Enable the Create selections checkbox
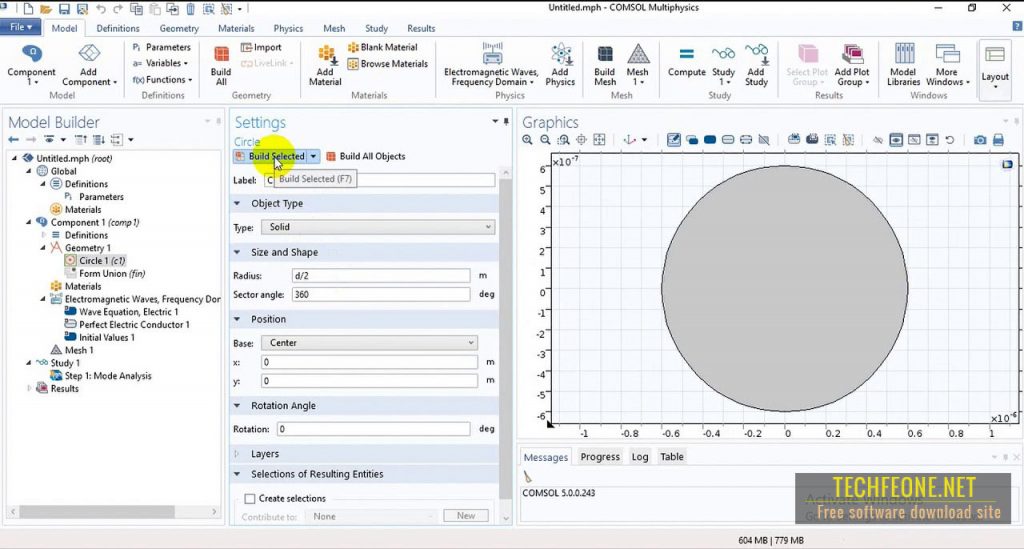 pyautogui.click(x=249, y=499)
